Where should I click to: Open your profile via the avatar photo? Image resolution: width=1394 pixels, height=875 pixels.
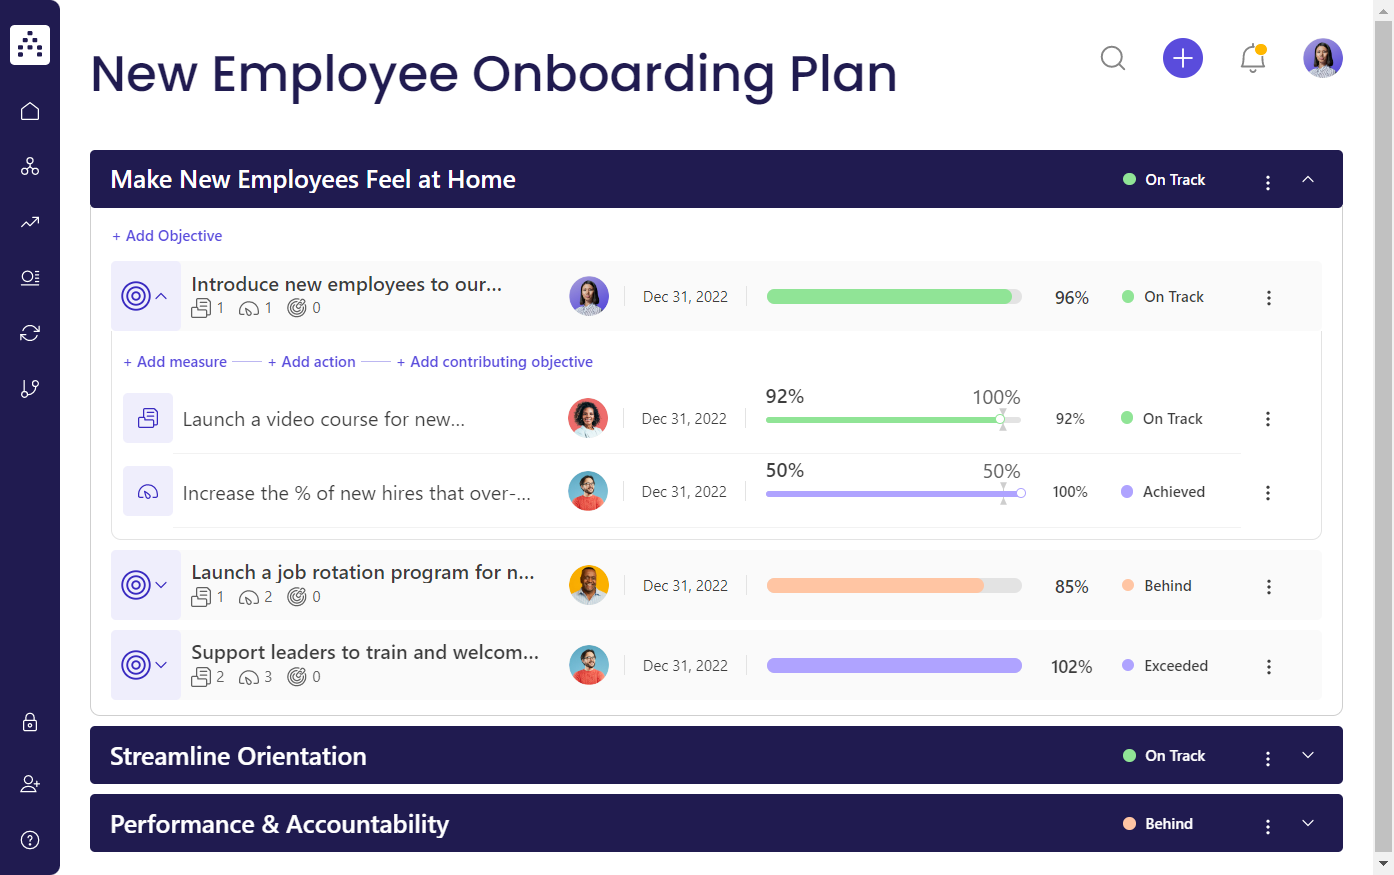coord(1322,58)
